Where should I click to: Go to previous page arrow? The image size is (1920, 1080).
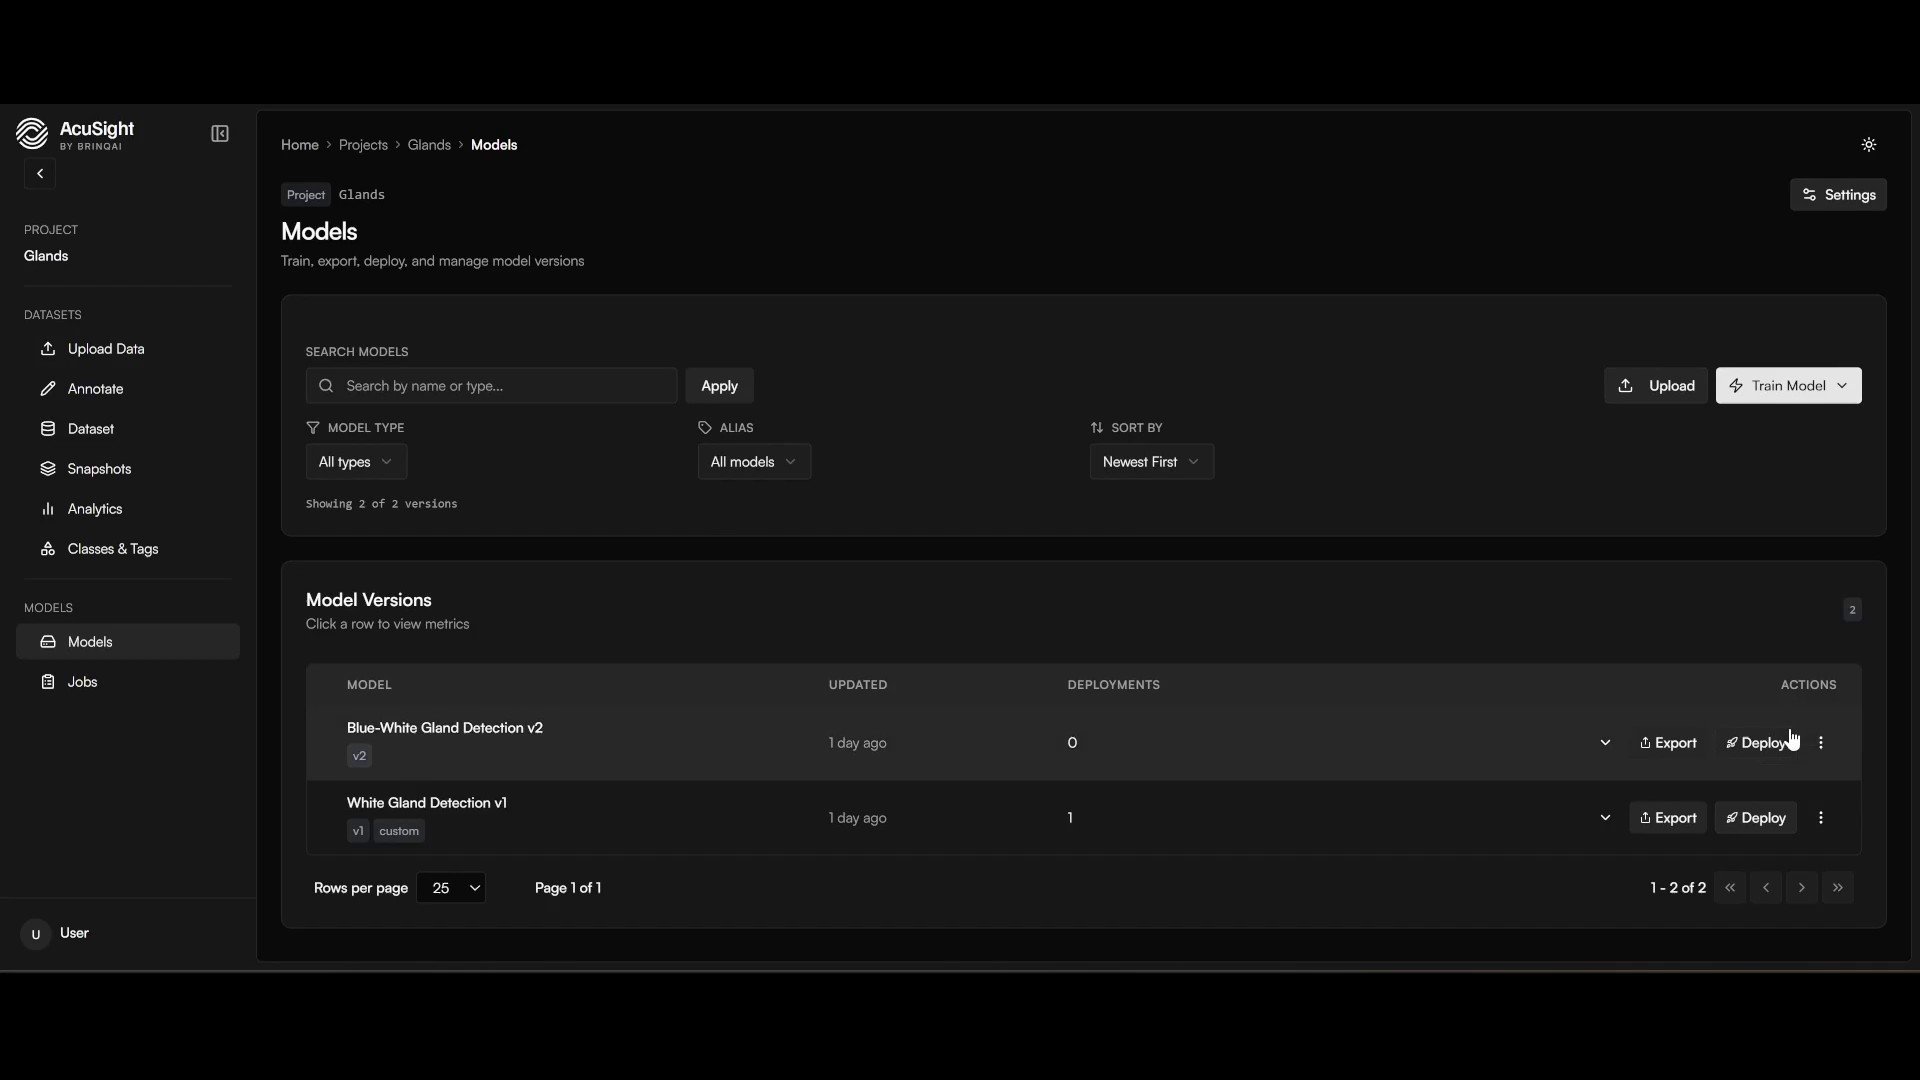1766,888
